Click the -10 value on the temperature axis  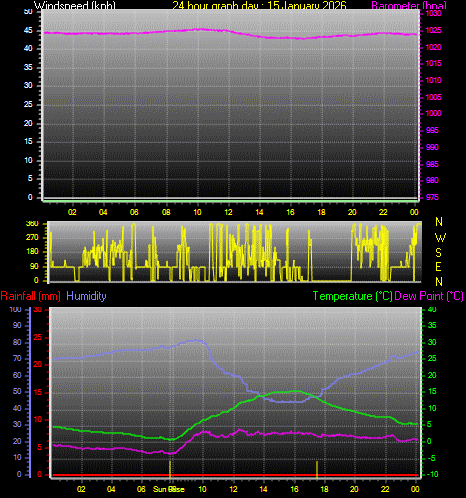433,474
